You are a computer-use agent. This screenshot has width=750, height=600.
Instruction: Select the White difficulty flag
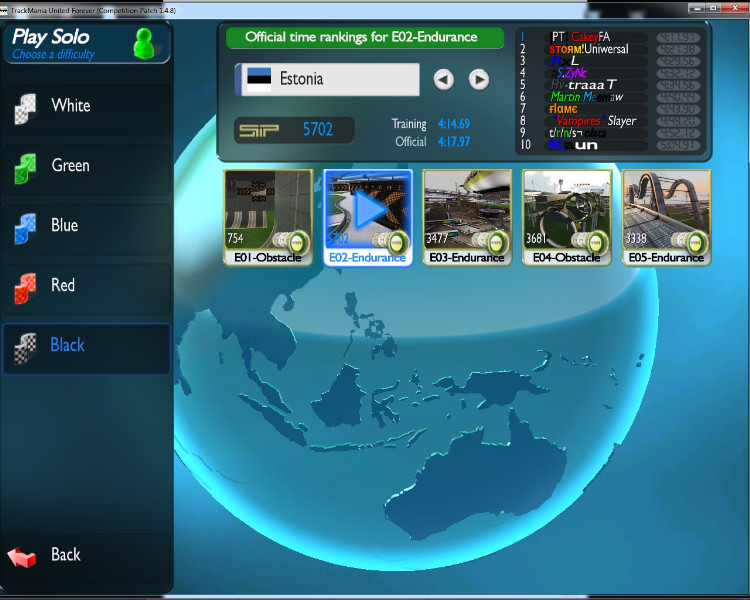(x=23, y=107)
